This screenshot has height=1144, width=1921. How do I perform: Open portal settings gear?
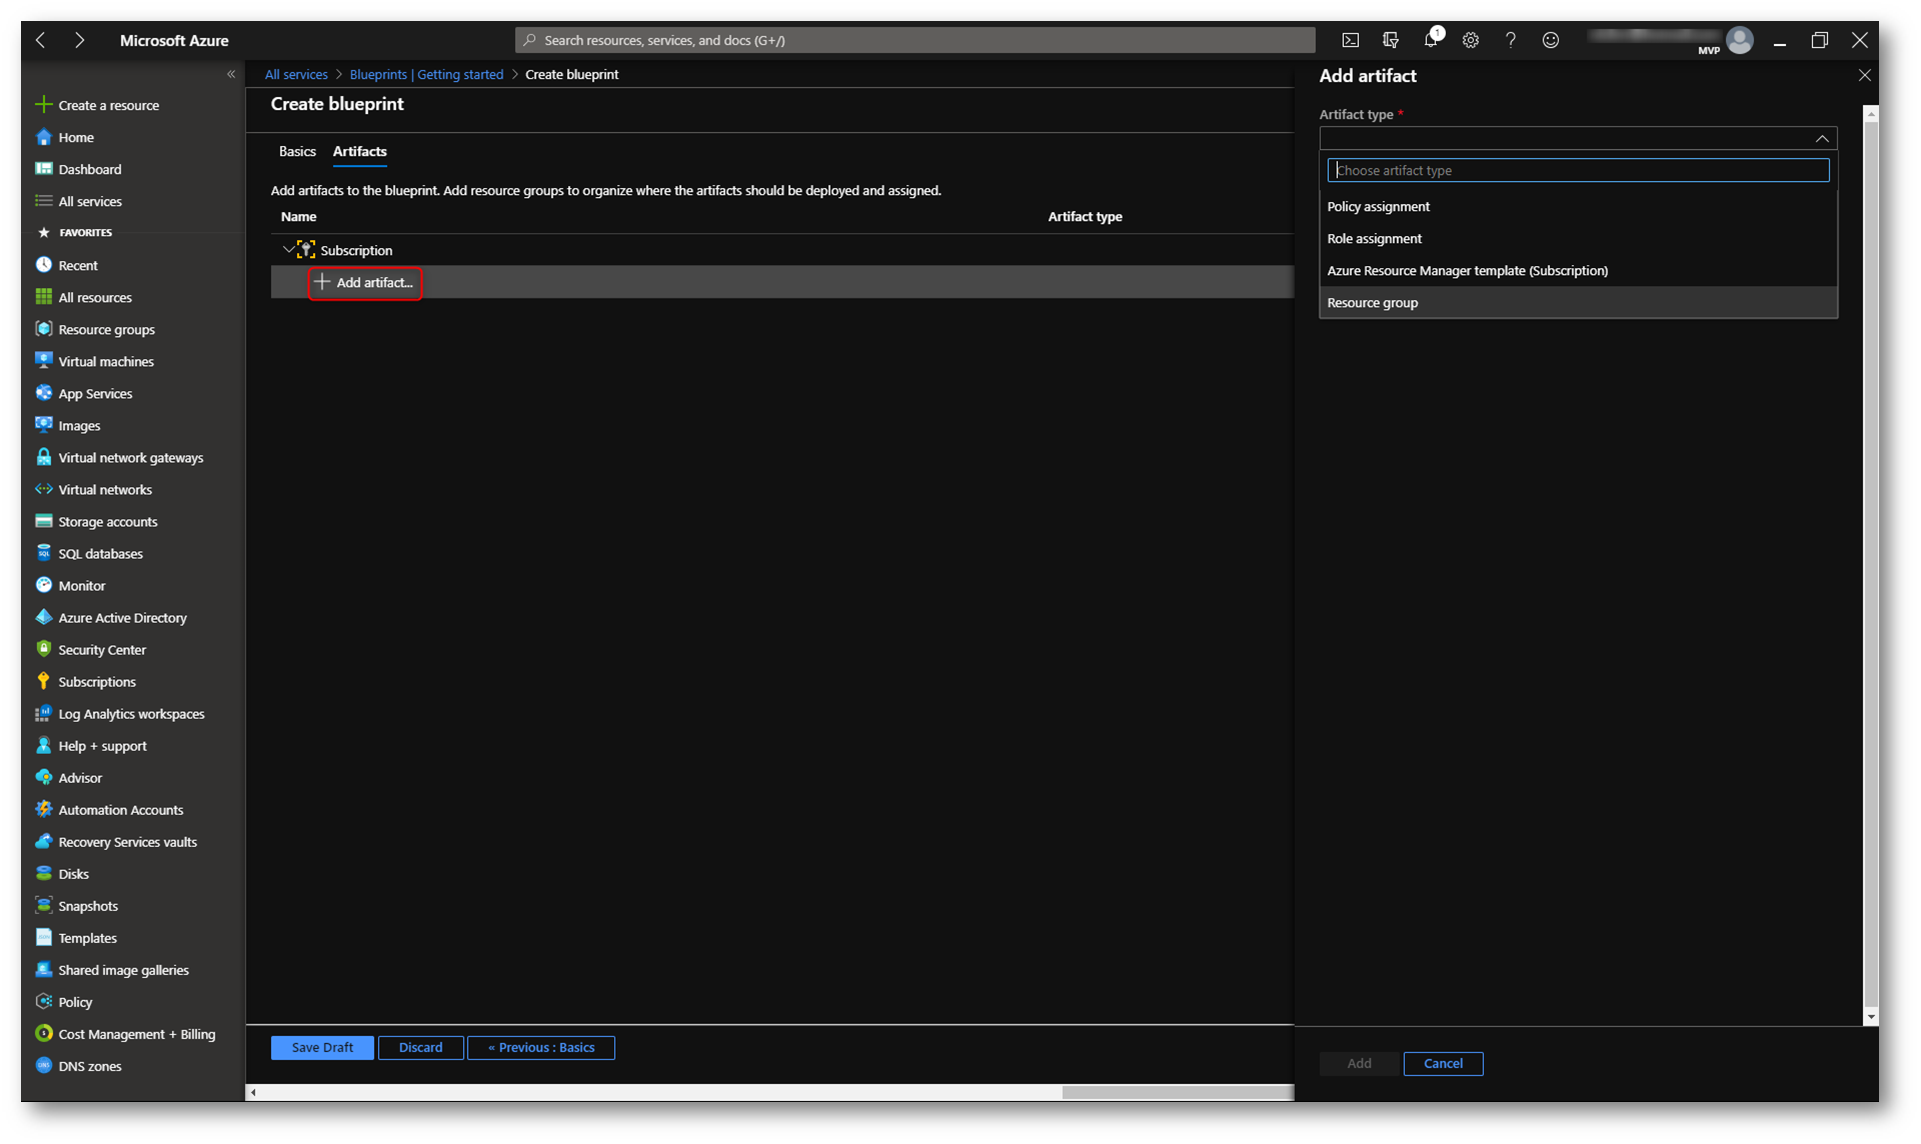coord(1470,40)
